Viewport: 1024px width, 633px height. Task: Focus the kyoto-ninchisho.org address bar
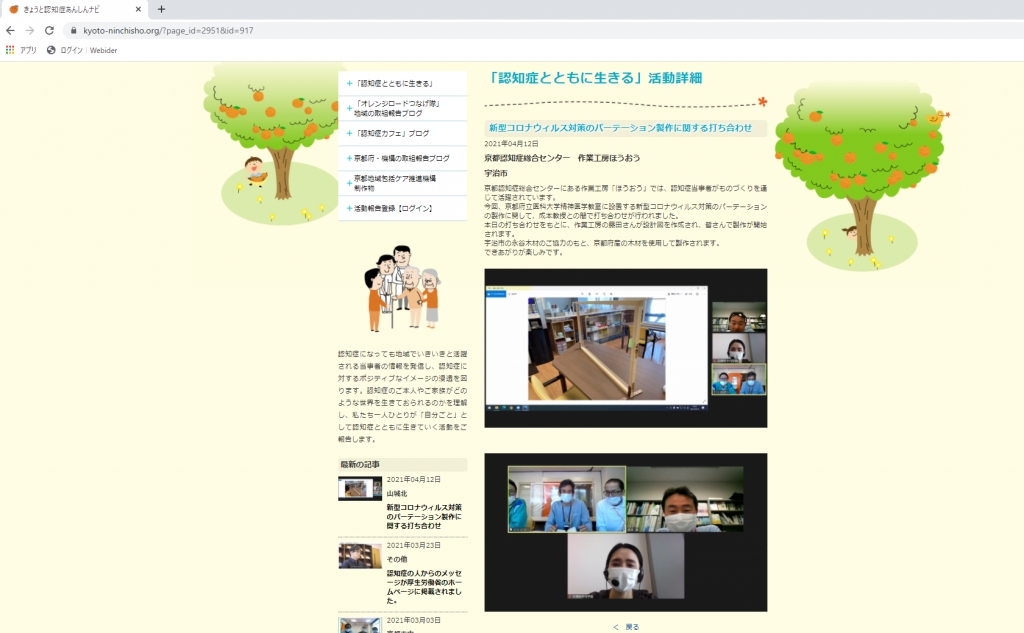pyautogui.click(x=168, y=30)
